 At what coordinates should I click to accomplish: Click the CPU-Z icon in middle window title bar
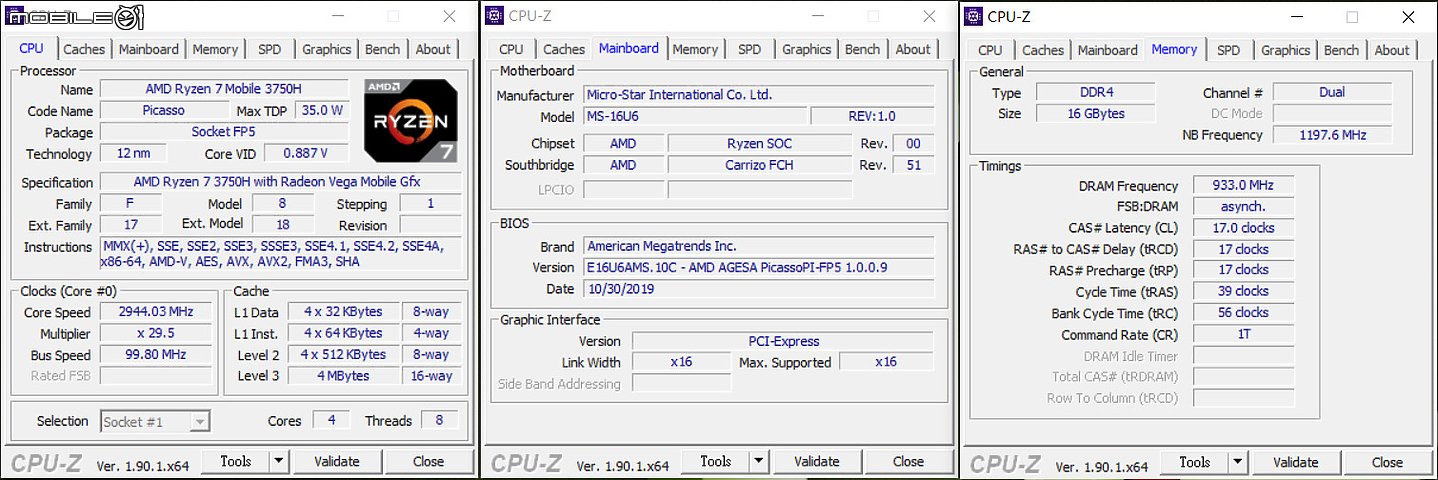coord(494,14)
